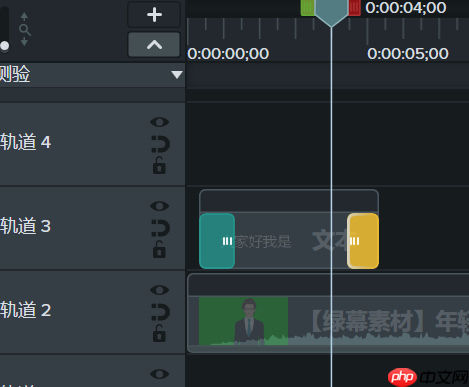Lock 轨道 2 with the padlock icon
The height and width of the screenshot is (387, 469).
pos(159,334)
